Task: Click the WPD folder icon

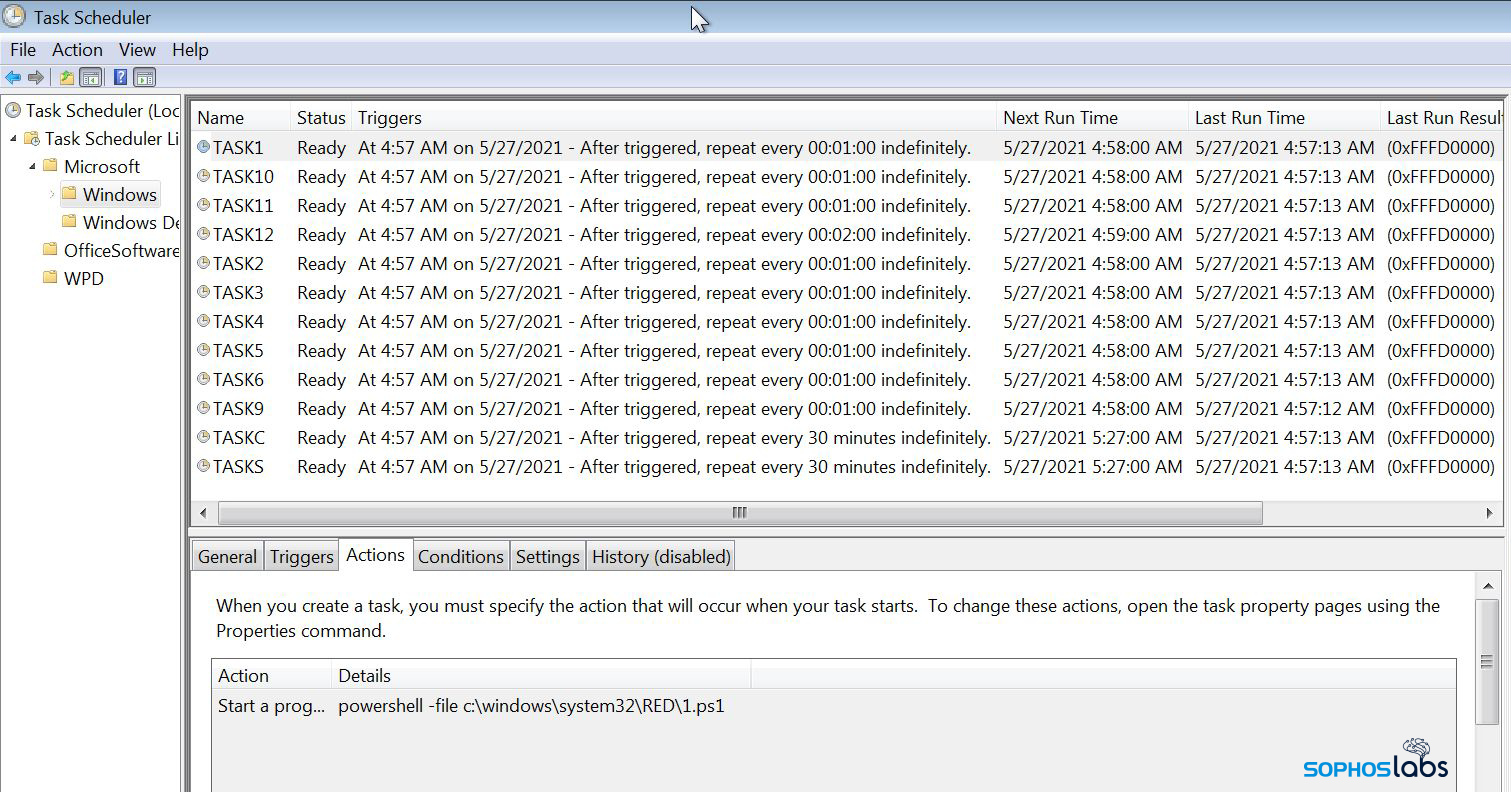Action: pos(50,278)
